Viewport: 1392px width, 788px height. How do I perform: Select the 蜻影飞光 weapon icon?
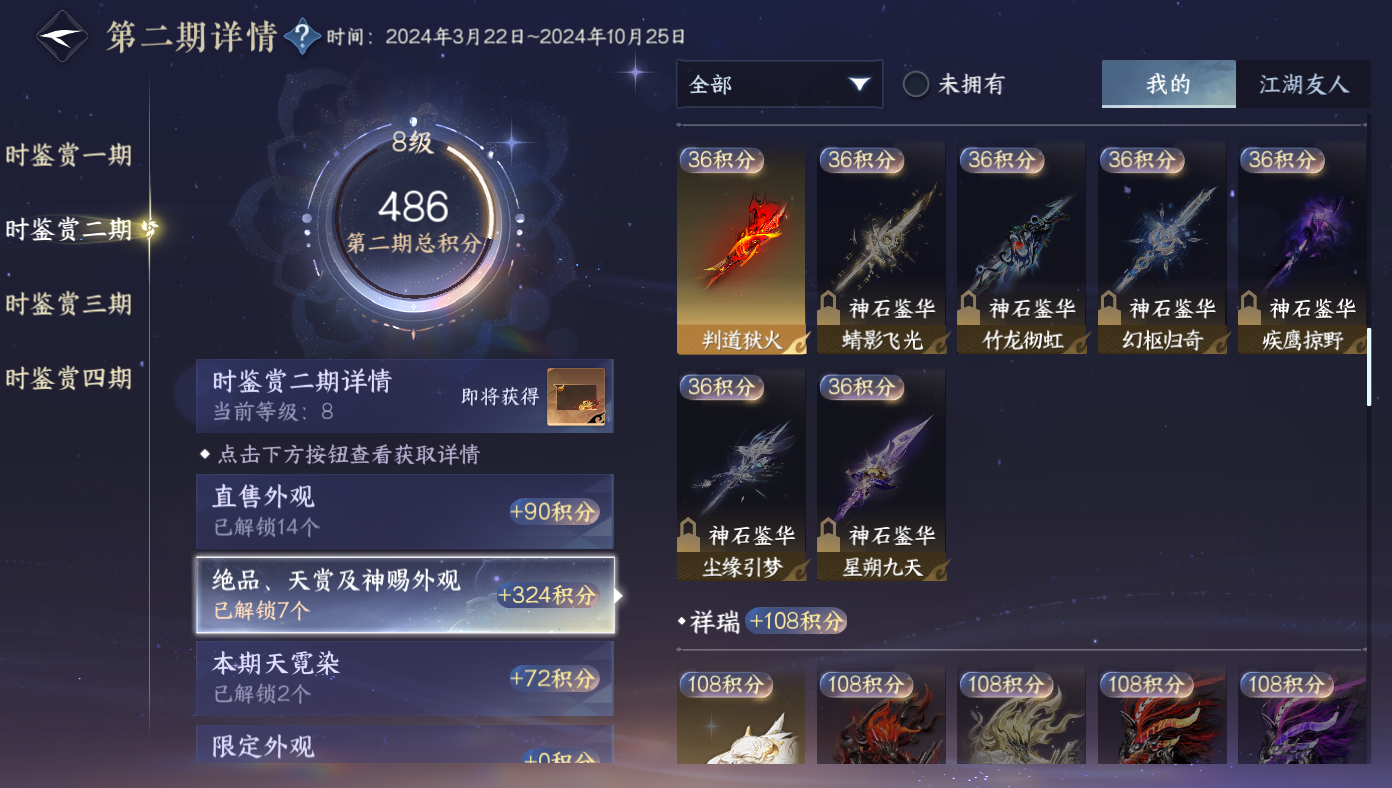pyautogui.click(x=881, y=249)
